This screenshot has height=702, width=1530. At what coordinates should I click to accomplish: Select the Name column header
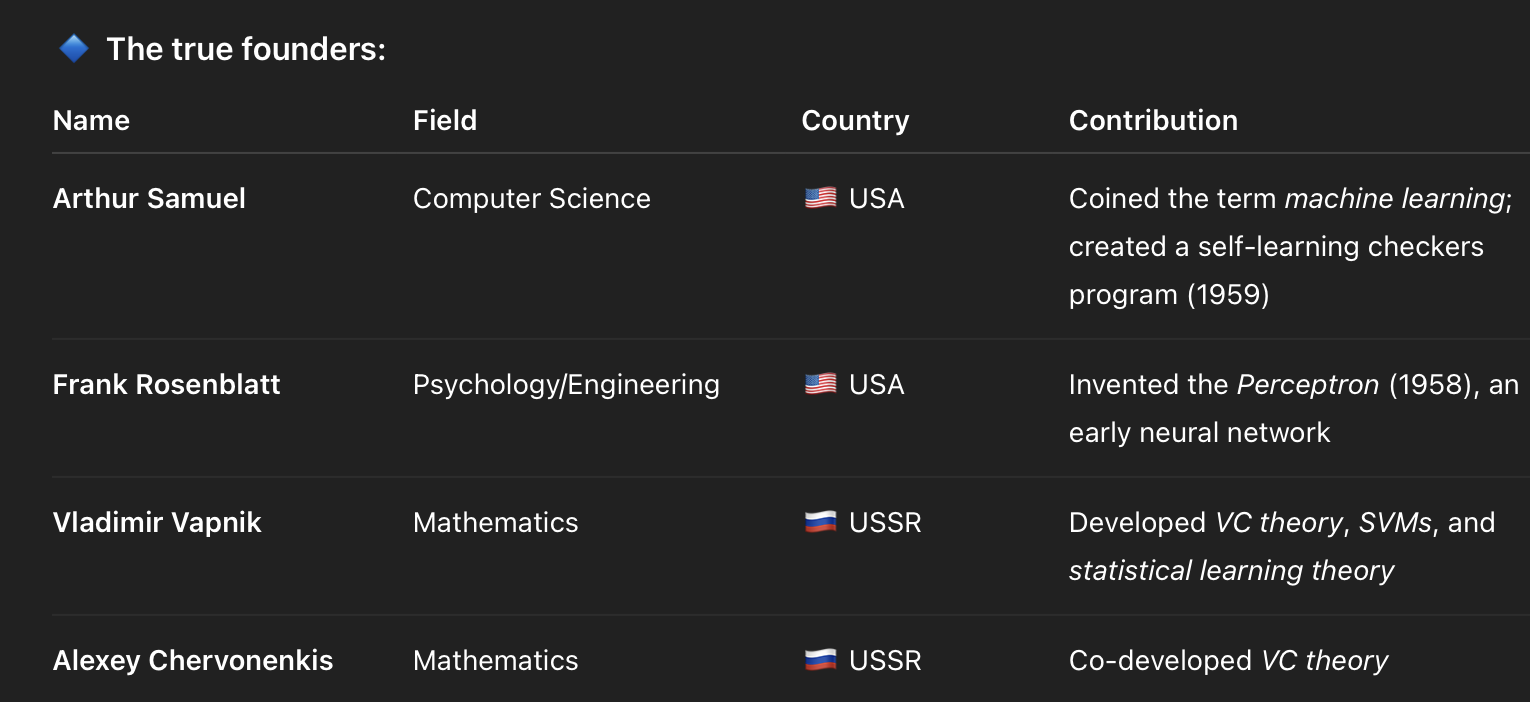click(x=91, y=120)
